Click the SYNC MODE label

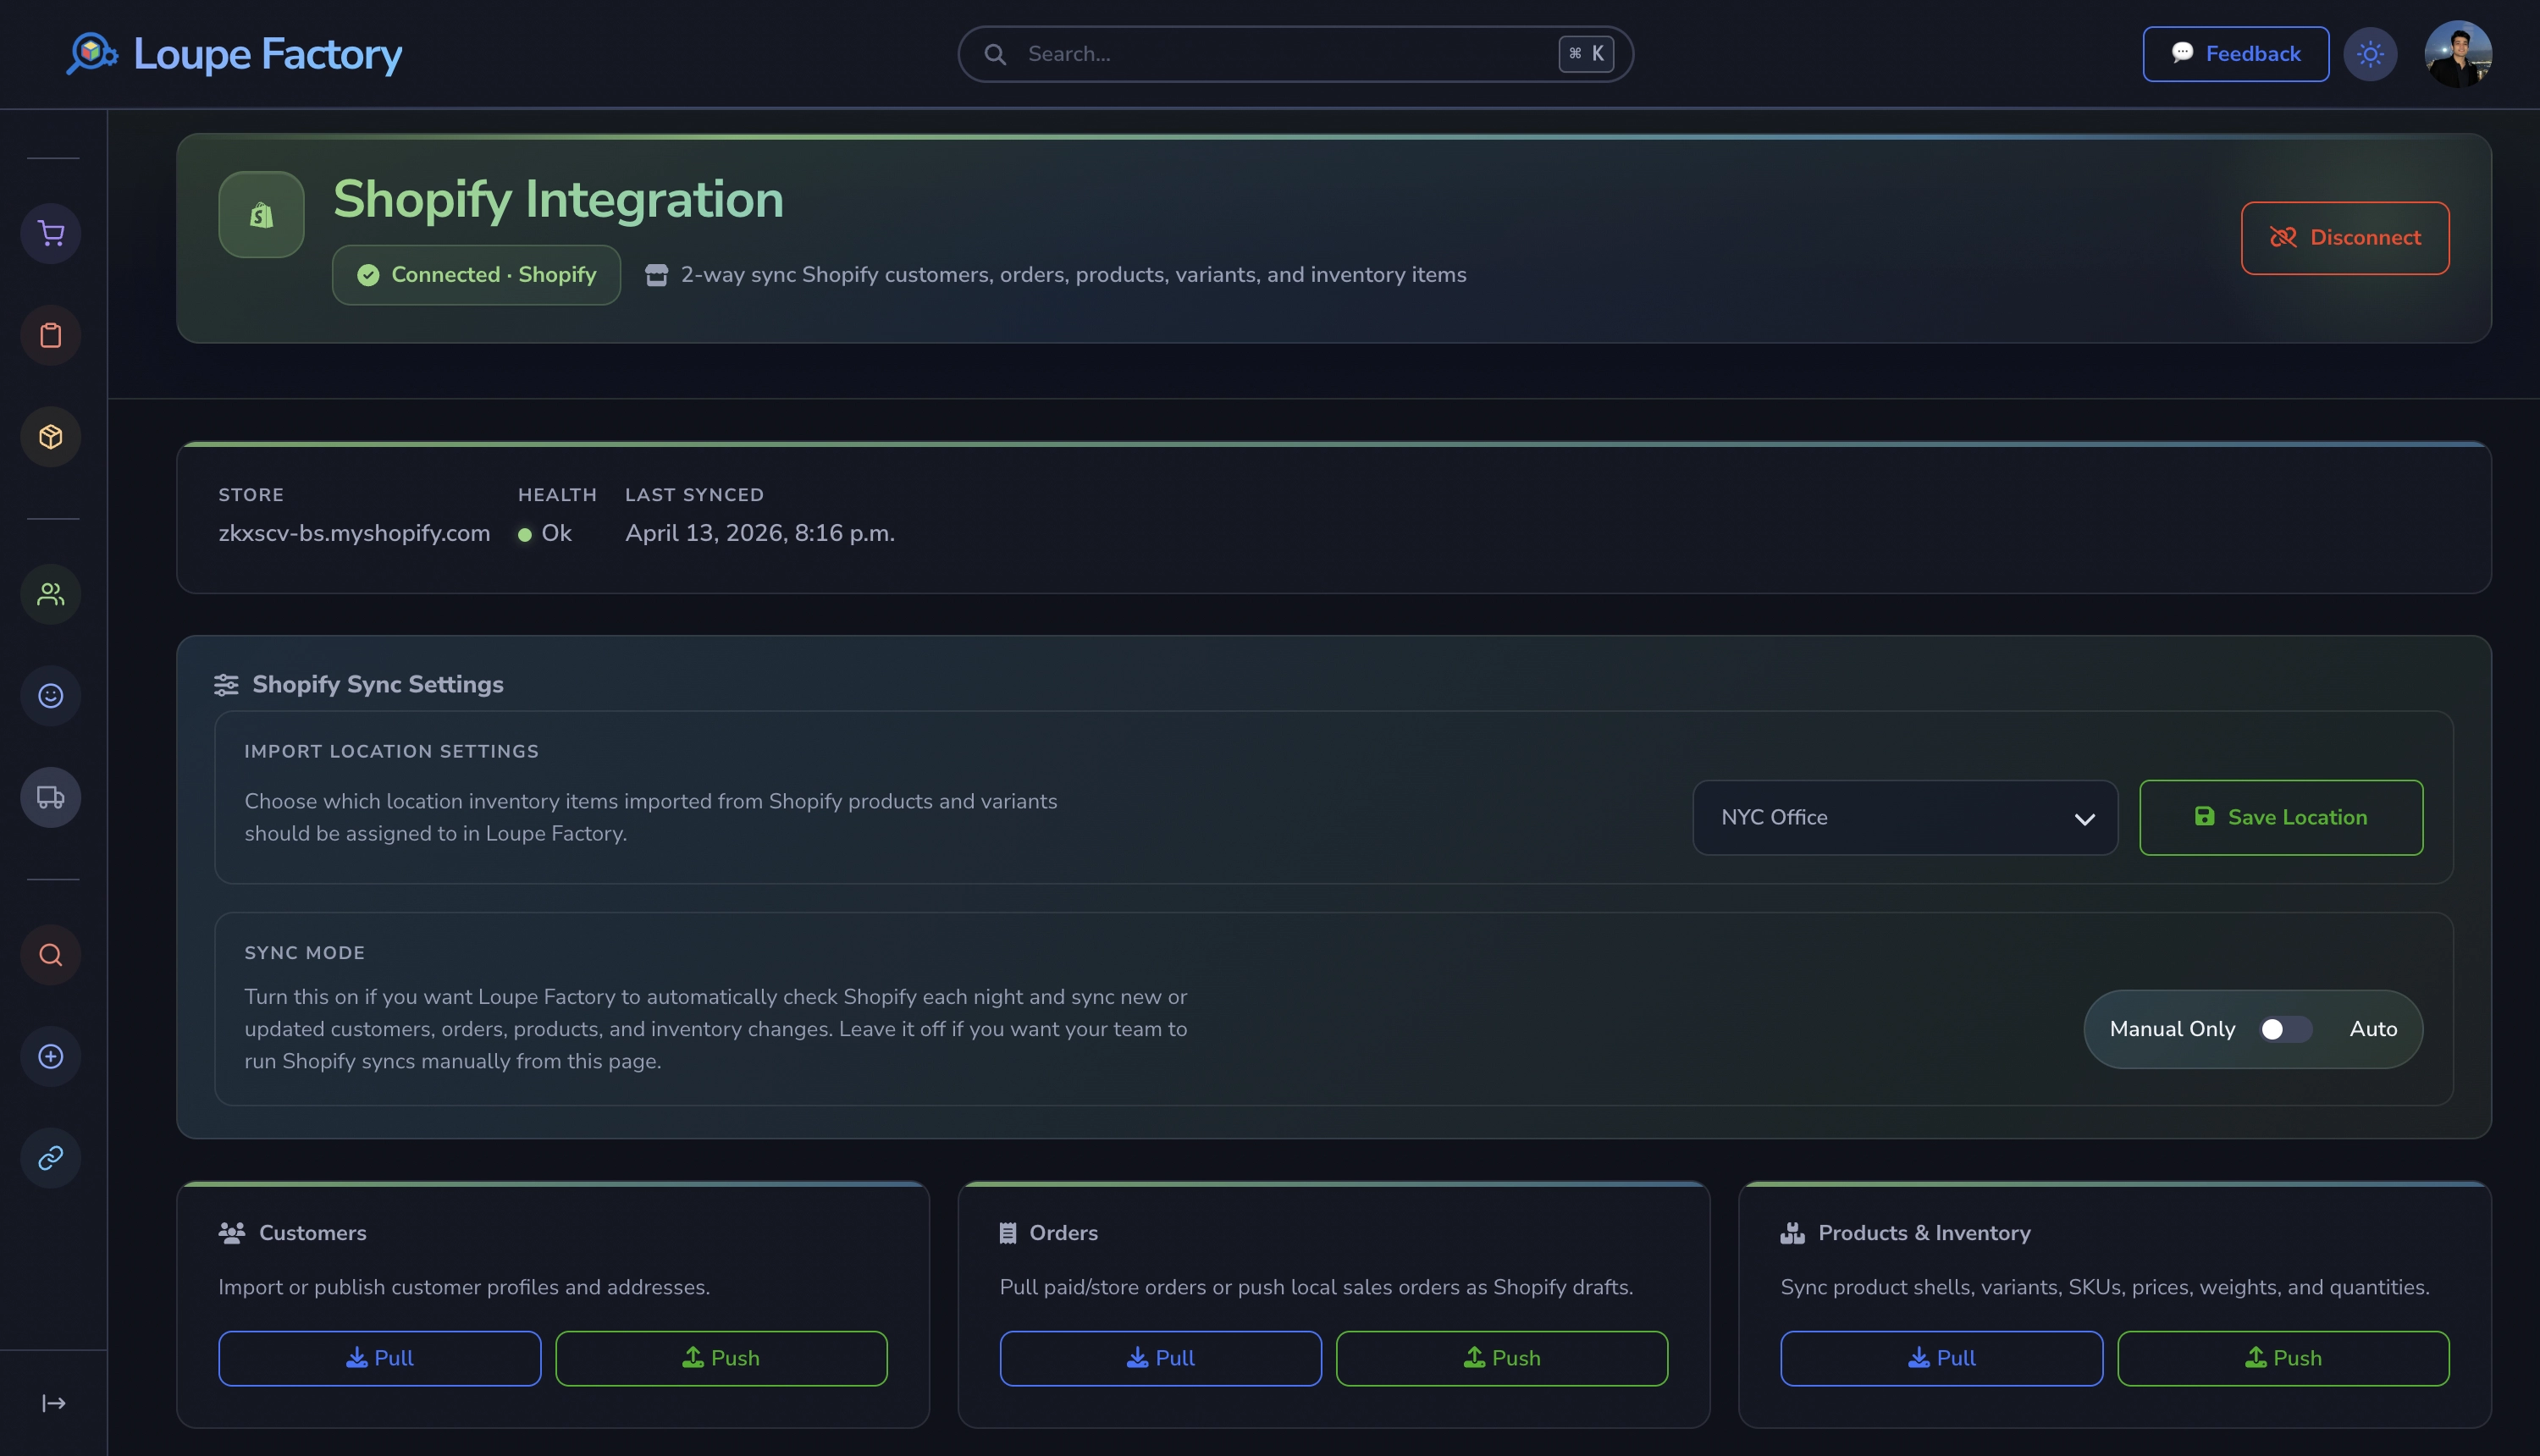305,953
